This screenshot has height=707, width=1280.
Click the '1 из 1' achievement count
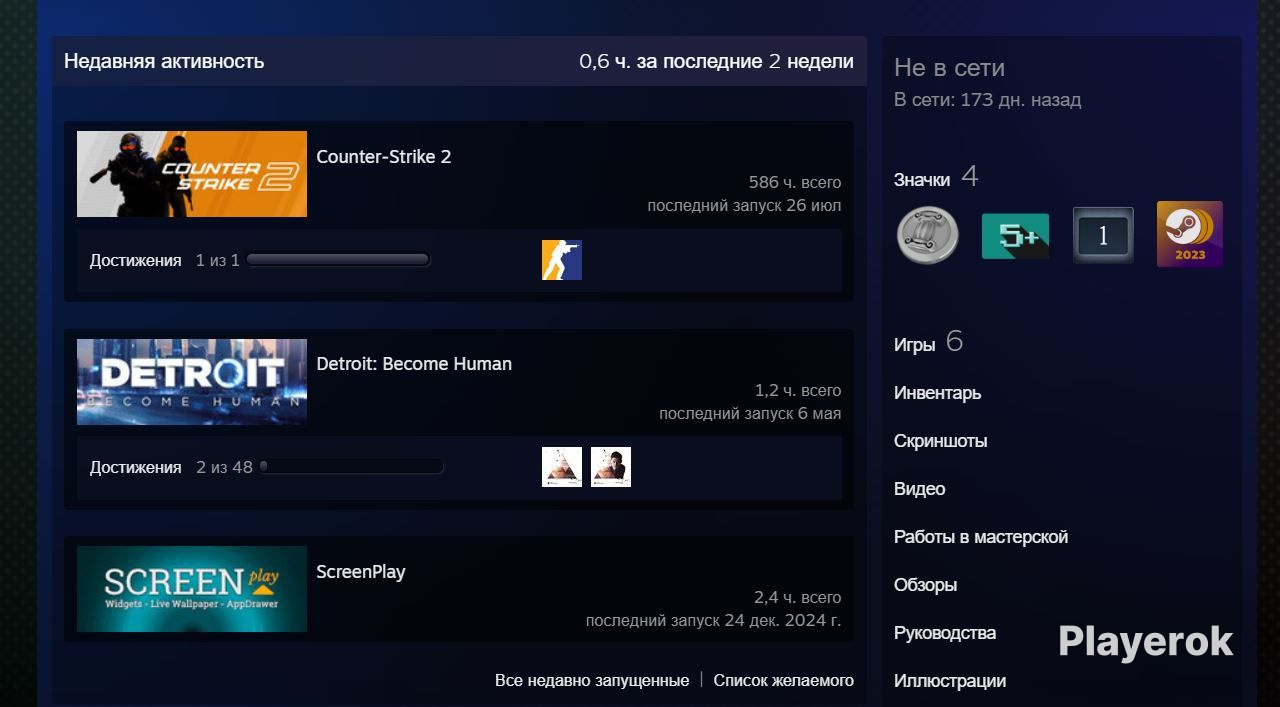pos(218,260)
